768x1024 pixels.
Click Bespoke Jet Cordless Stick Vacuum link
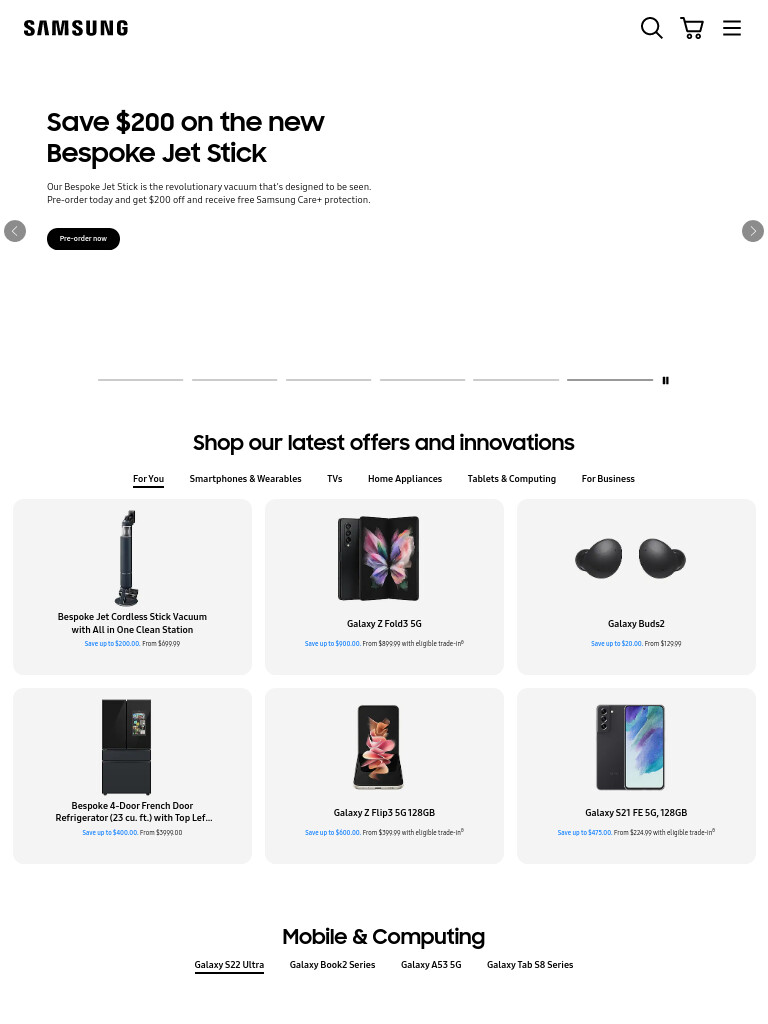(132, 623)
